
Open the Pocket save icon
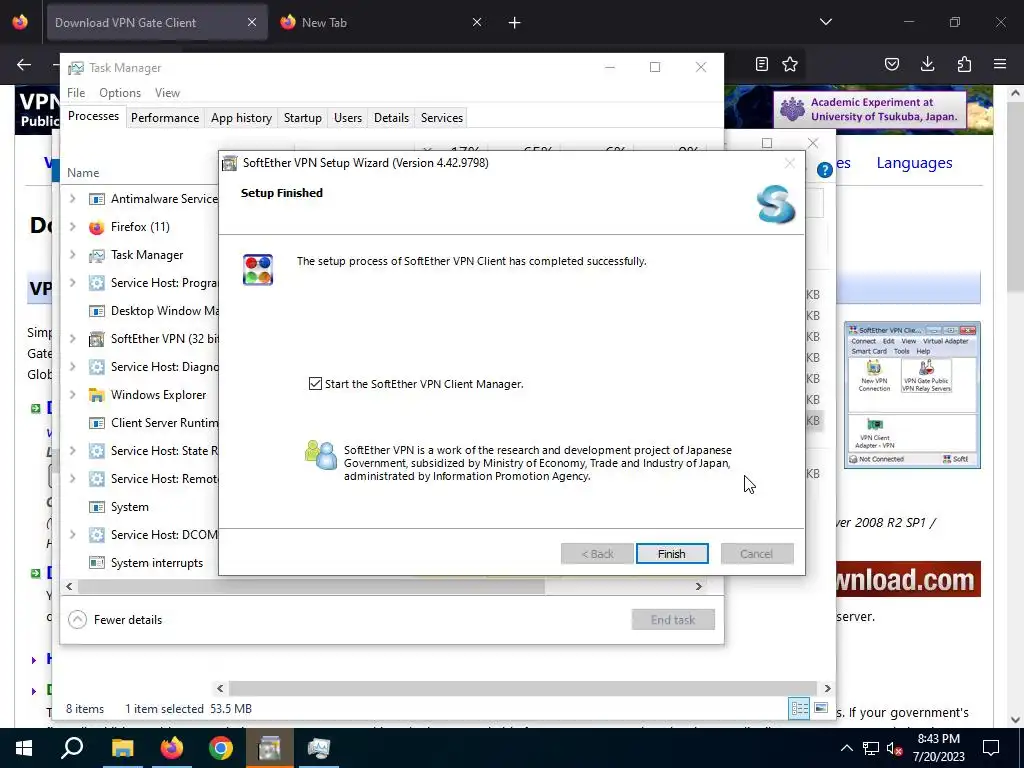[891, 64]
